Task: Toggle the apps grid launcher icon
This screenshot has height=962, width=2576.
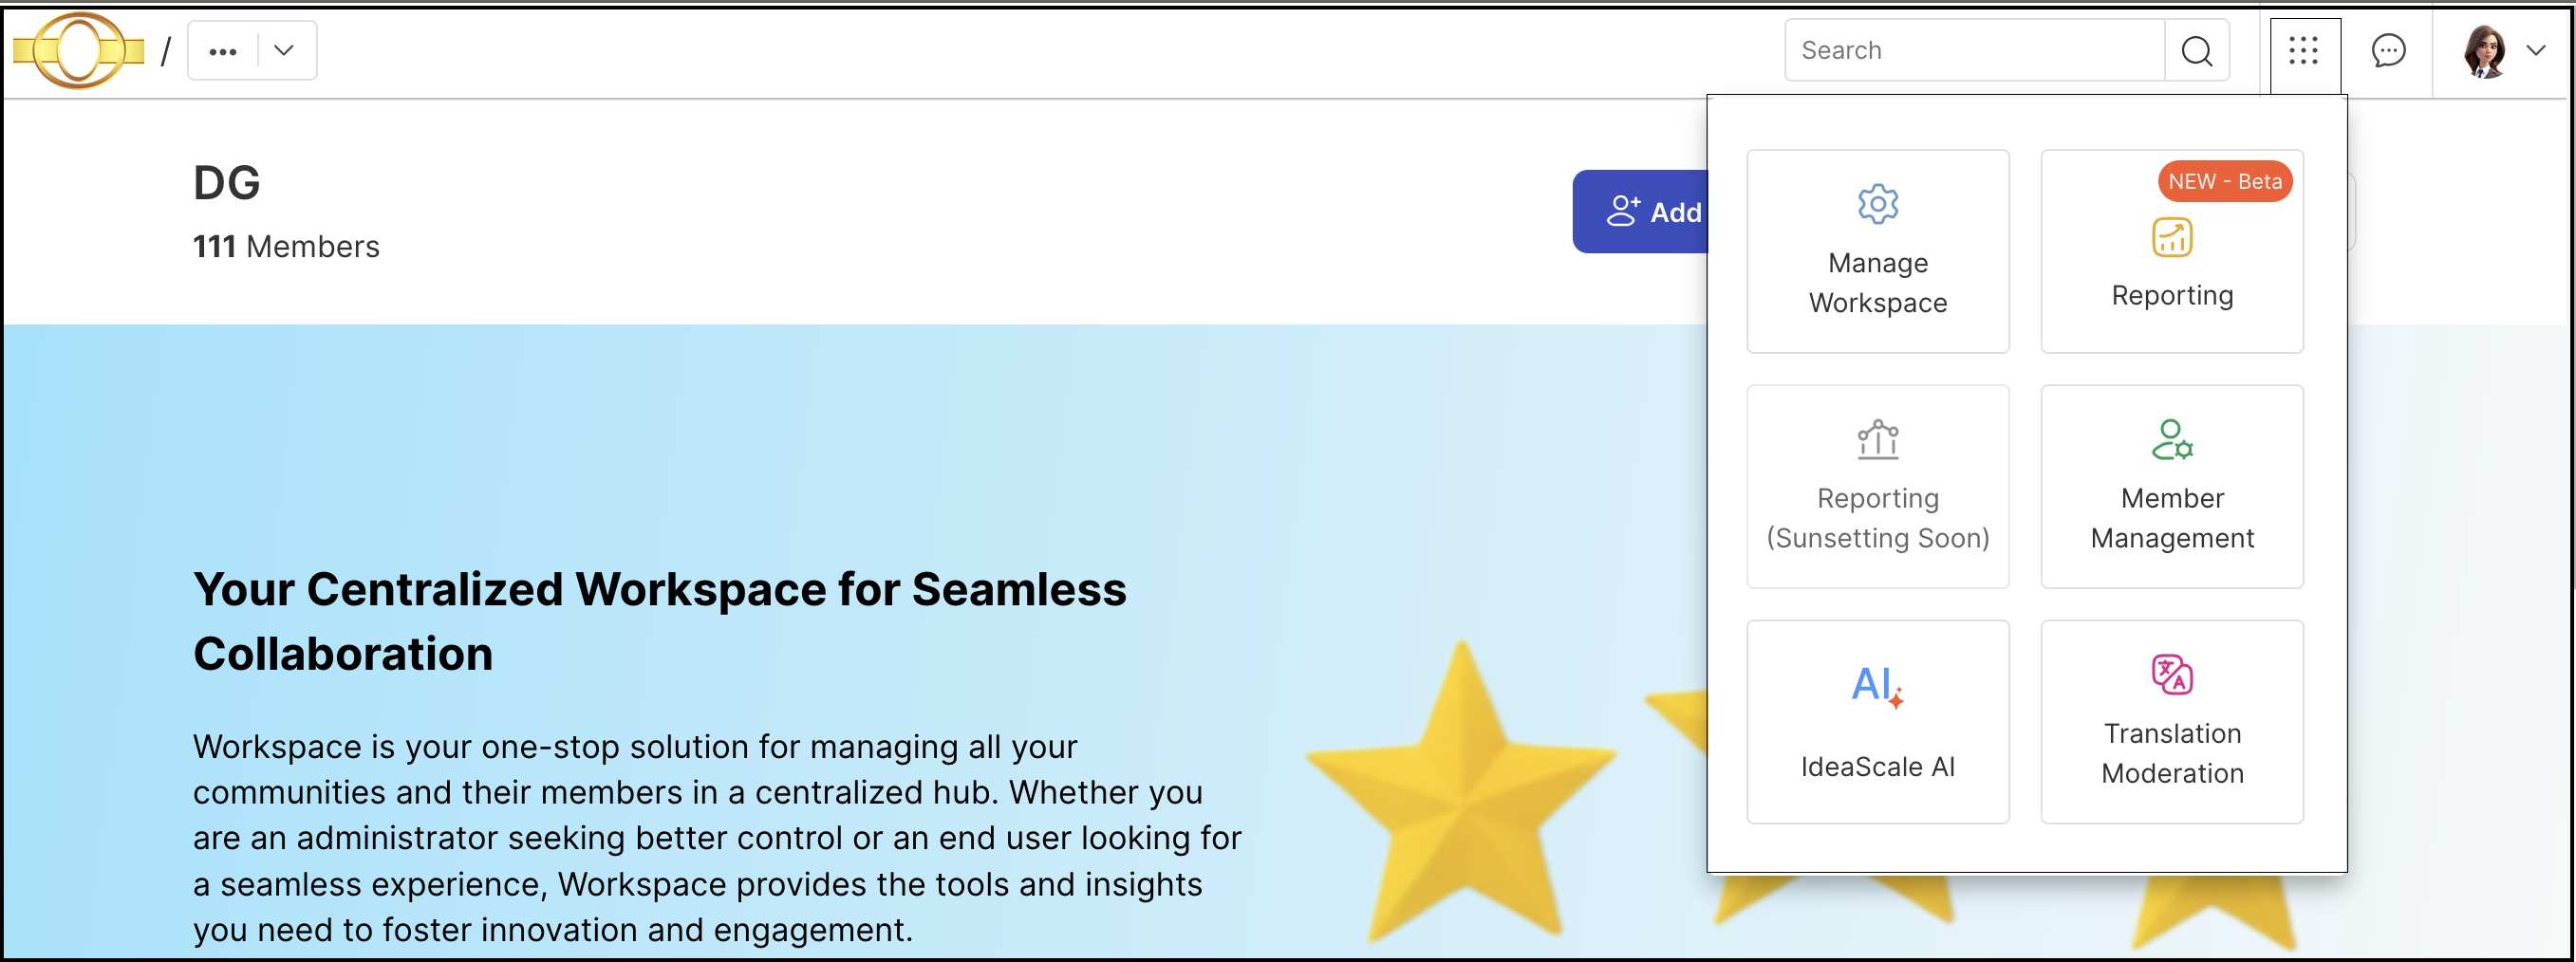Action: pos(2303,51)
